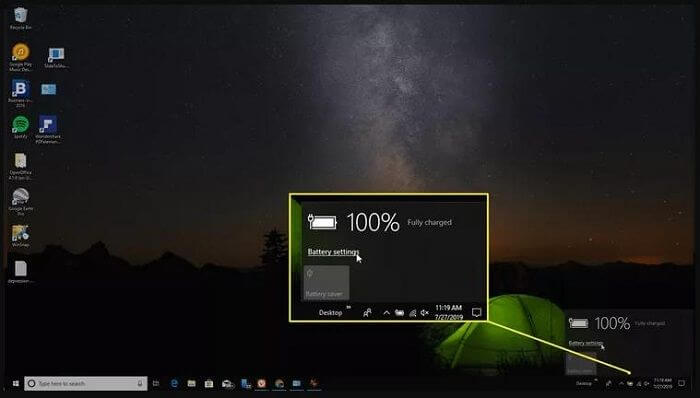Screen dimensions: 700x398
Task: Toggle the Battery saver tile in flyout
Action: (580, 364)
